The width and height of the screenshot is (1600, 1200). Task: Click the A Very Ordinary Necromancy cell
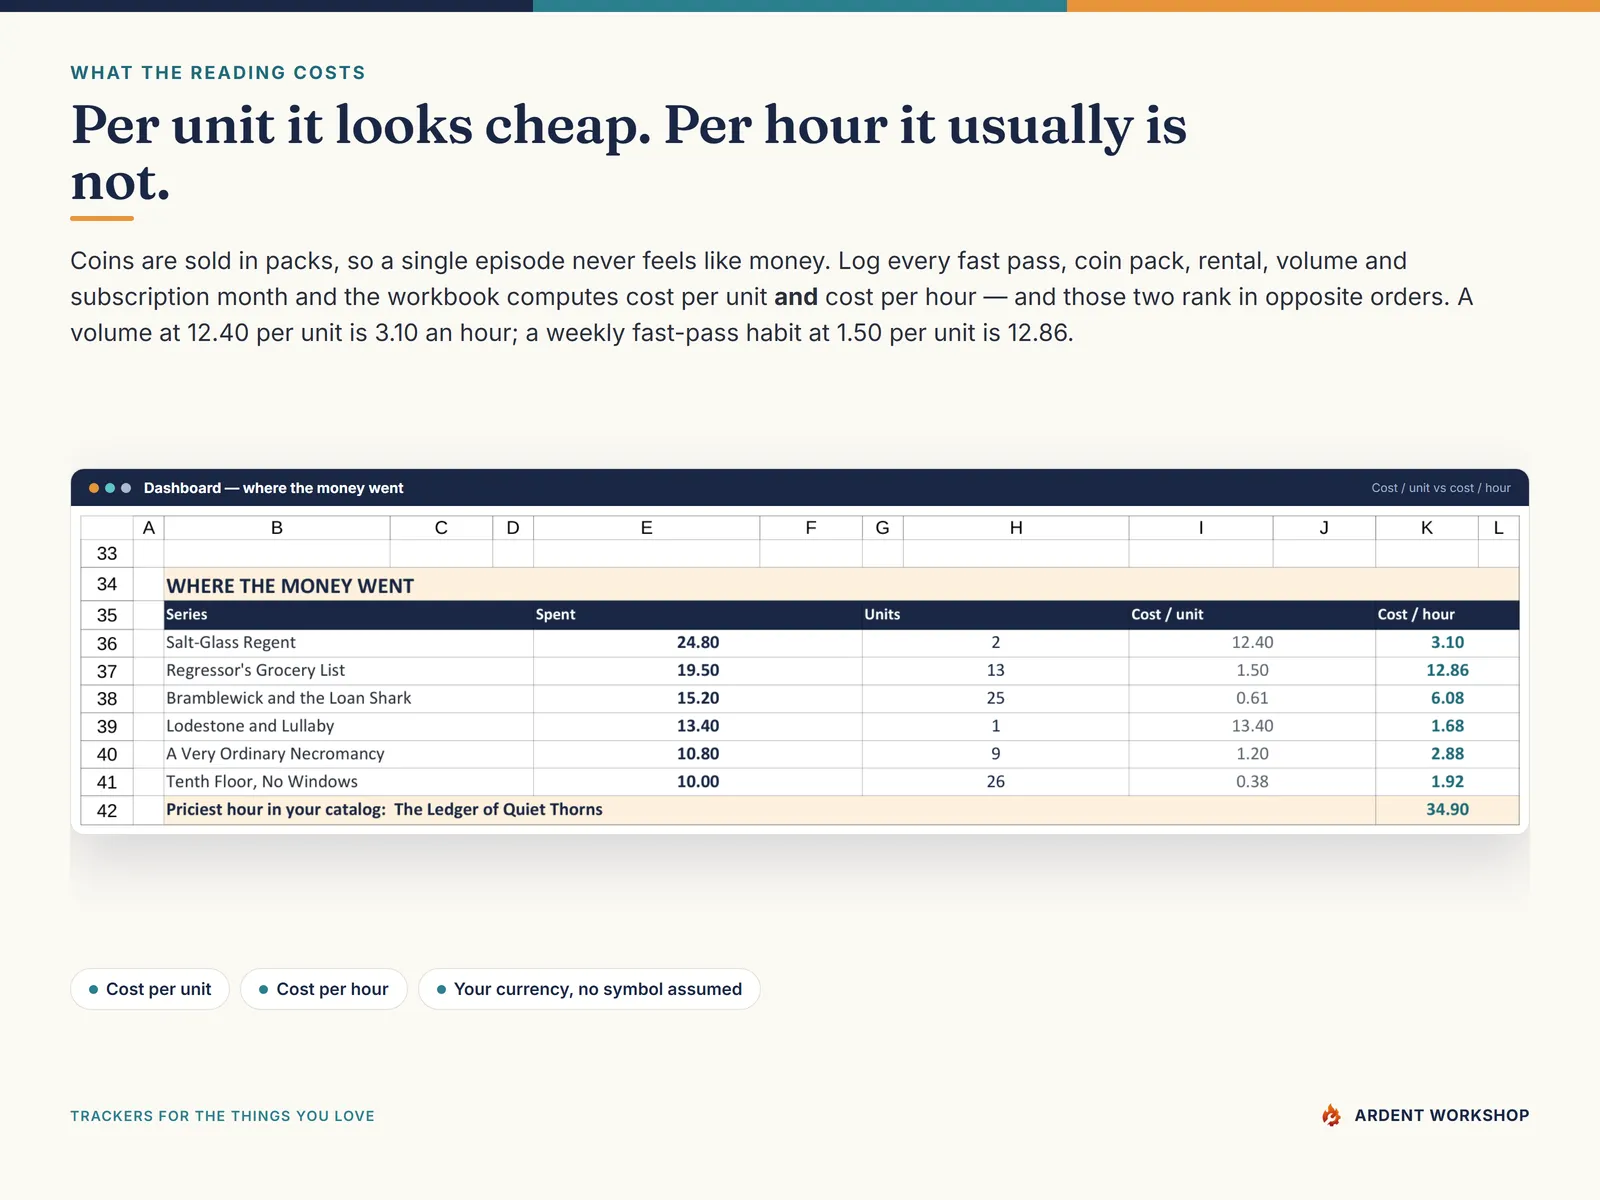[348, 755]
